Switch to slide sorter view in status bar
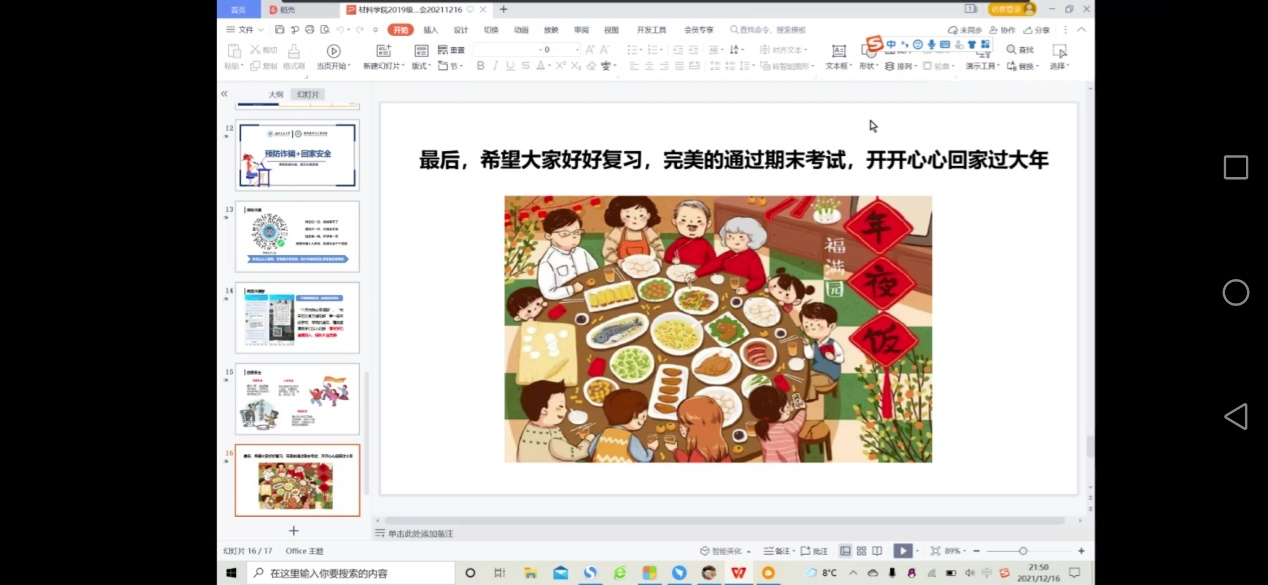1268x585 pixels. point(861,551)
